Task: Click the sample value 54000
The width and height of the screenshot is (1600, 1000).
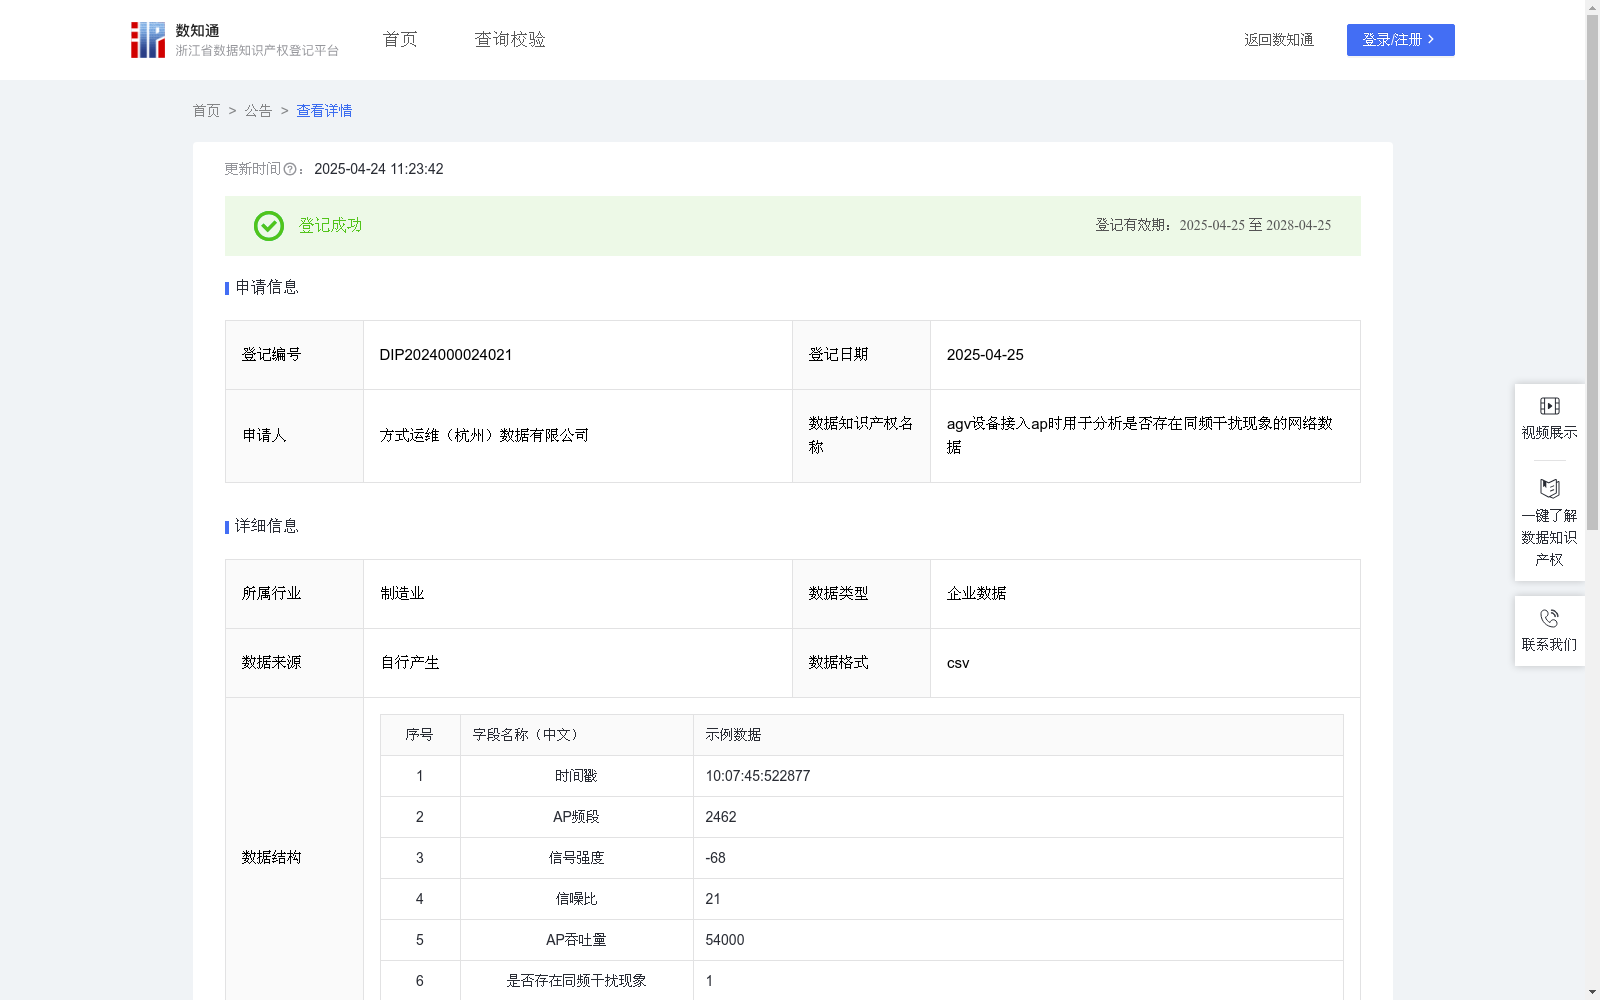Action: coord(725,940)
